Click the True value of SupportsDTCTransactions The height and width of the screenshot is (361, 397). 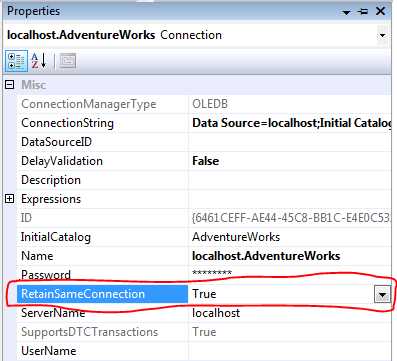204,332
